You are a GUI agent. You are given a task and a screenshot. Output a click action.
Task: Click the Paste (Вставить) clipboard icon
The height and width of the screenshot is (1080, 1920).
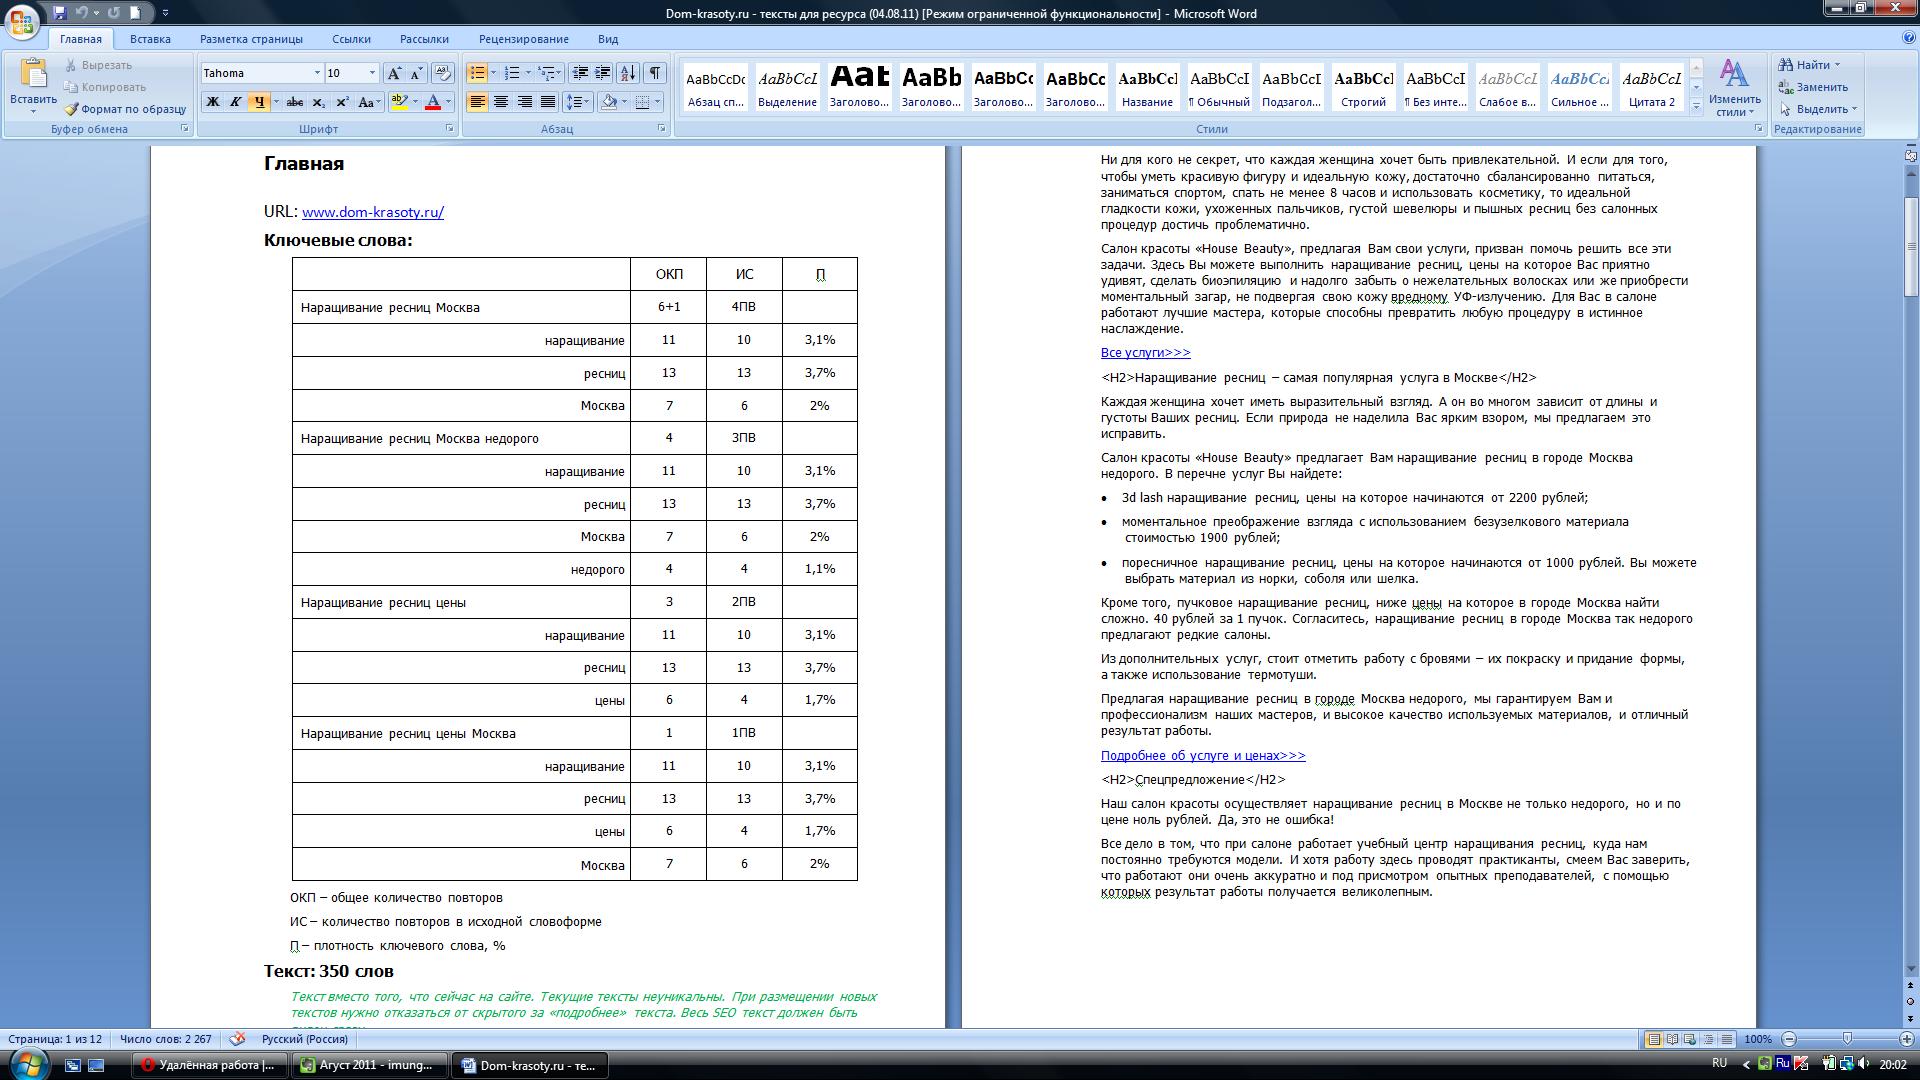[33, 73]
